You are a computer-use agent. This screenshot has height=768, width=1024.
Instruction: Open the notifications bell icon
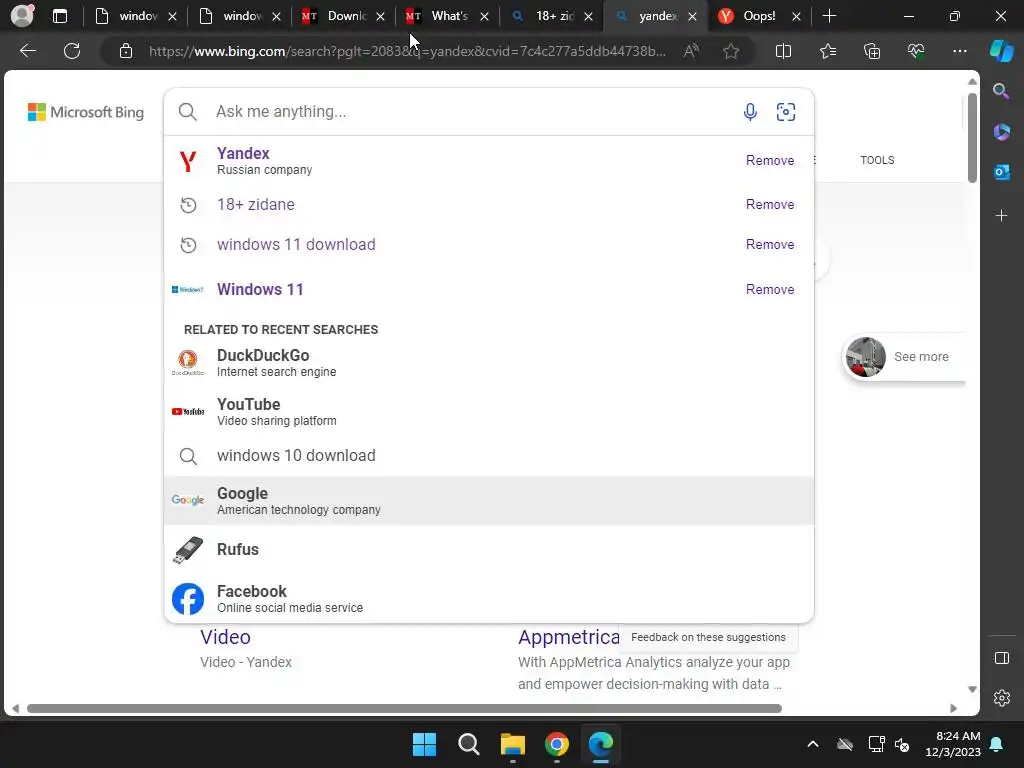(x=997, y=744)
